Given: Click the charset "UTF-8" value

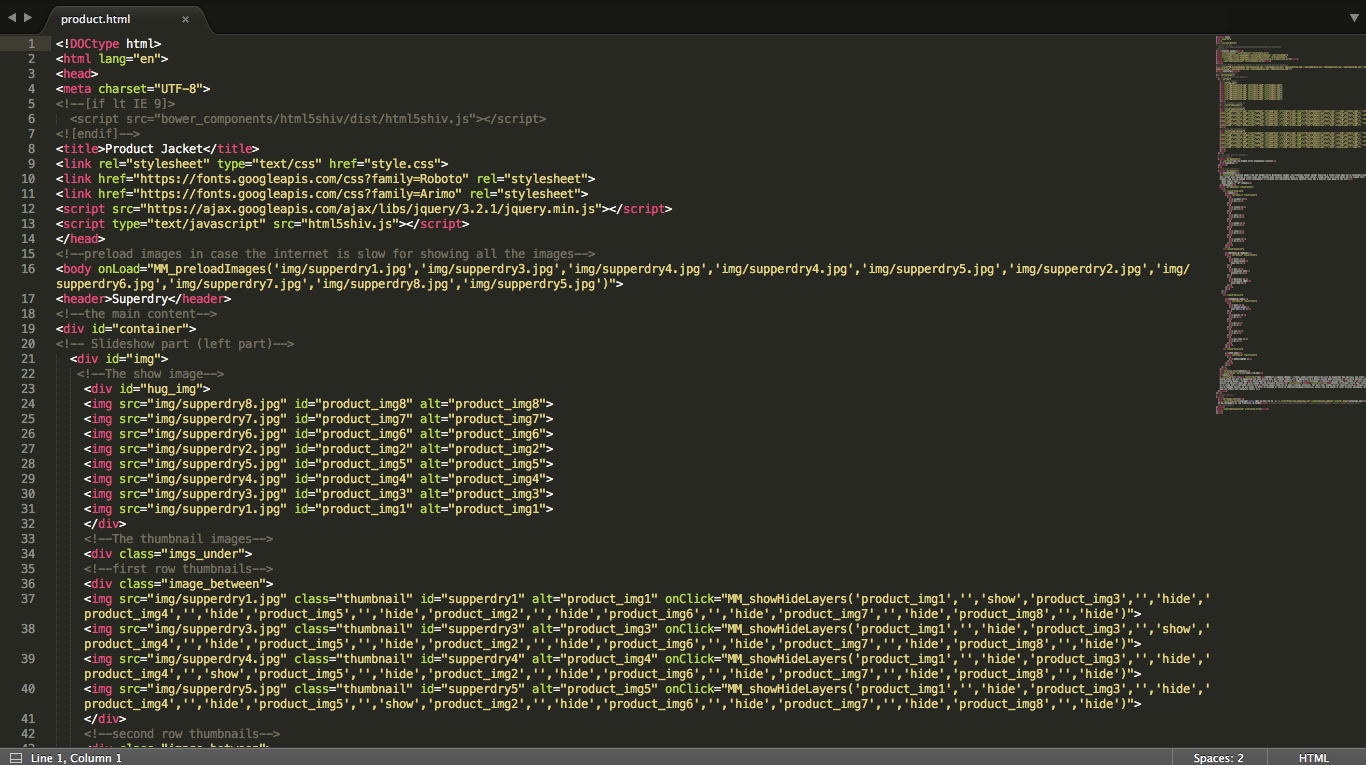Looking at the screenshot, I should coord(178,89).
